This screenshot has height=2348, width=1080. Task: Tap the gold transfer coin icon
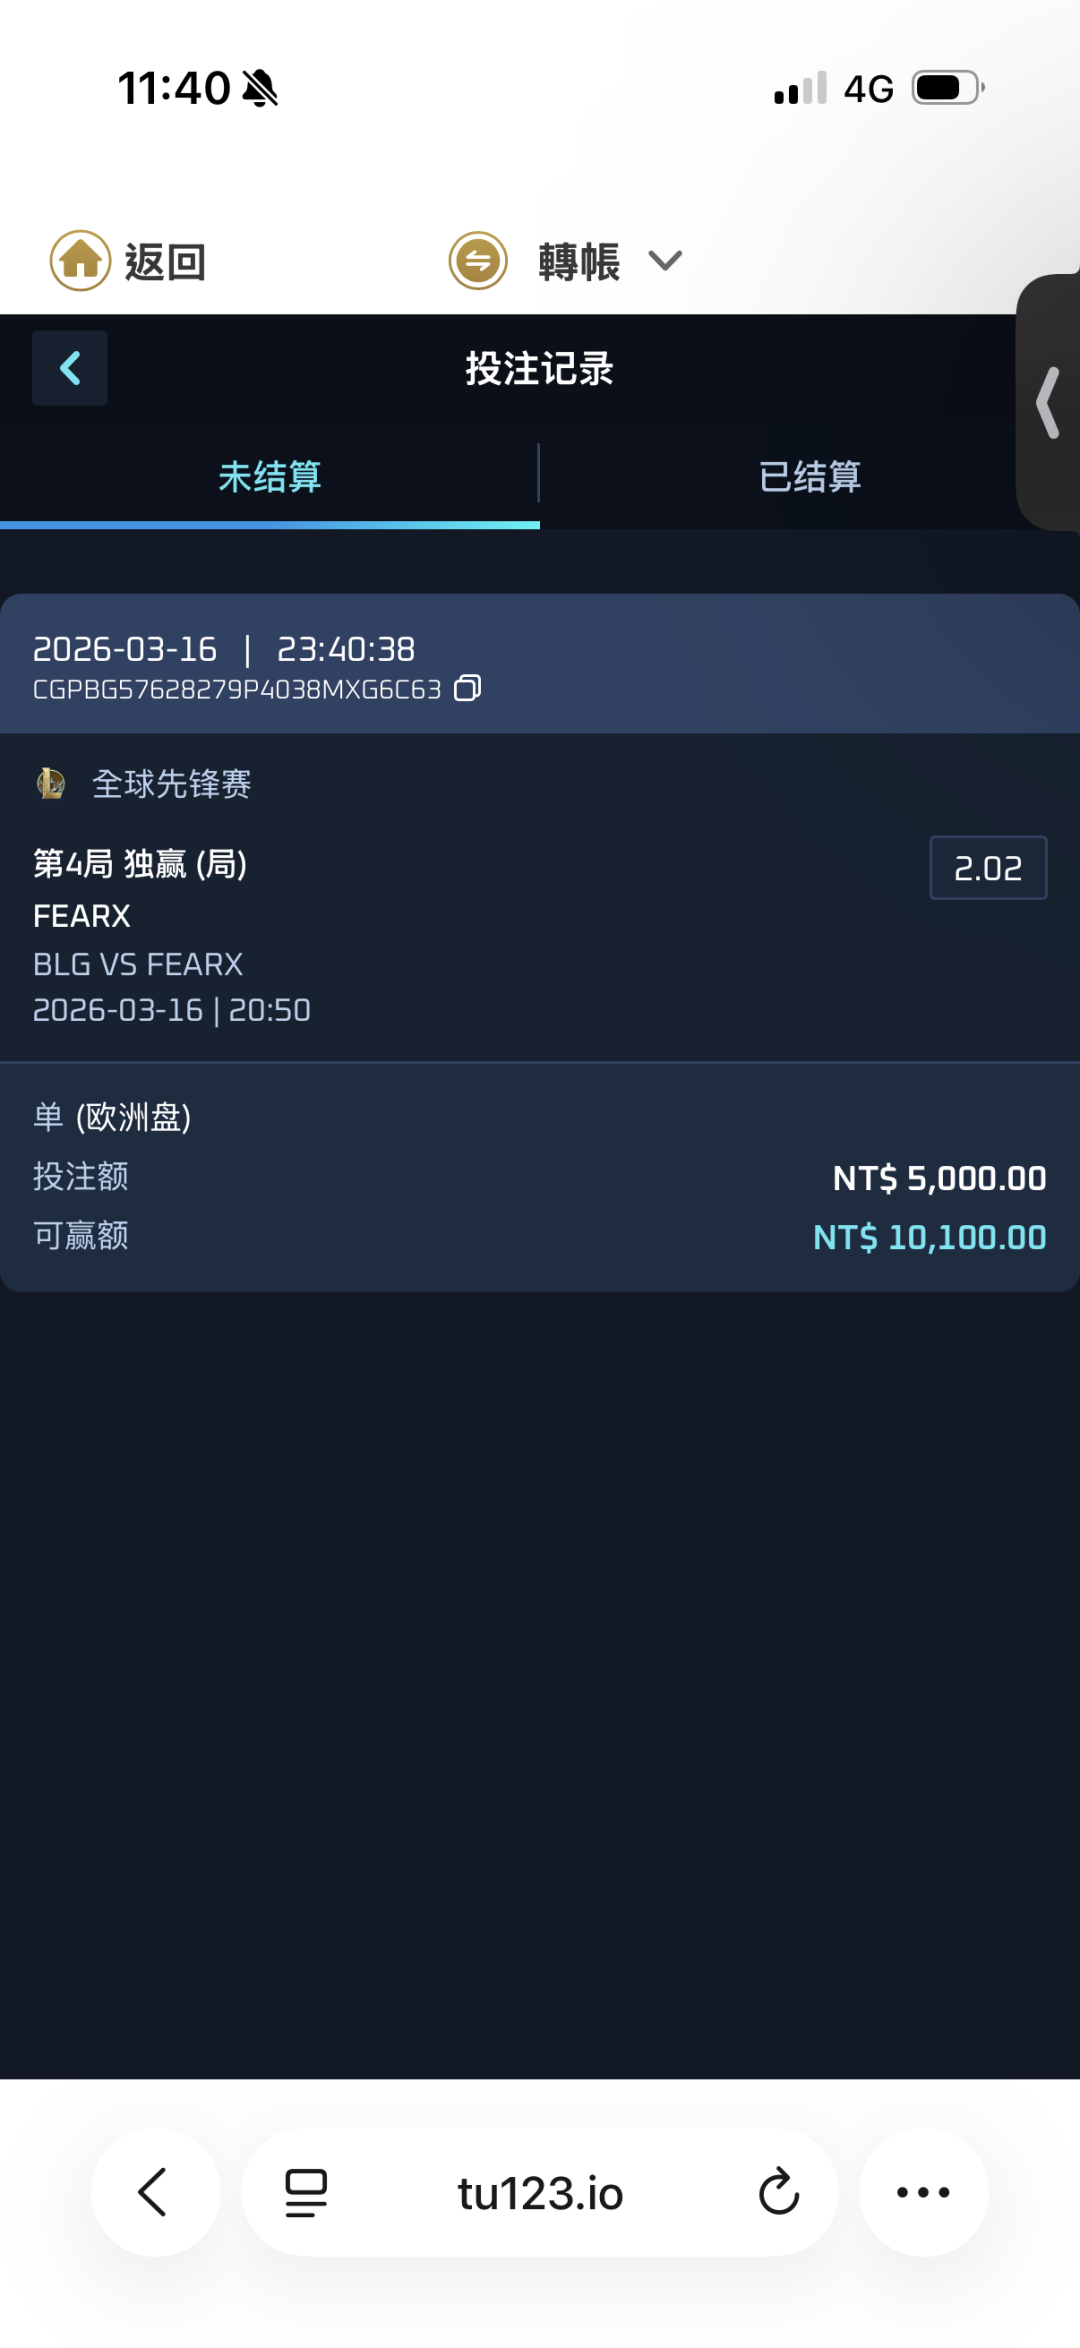pyautogui.click(x=478, y=261)
